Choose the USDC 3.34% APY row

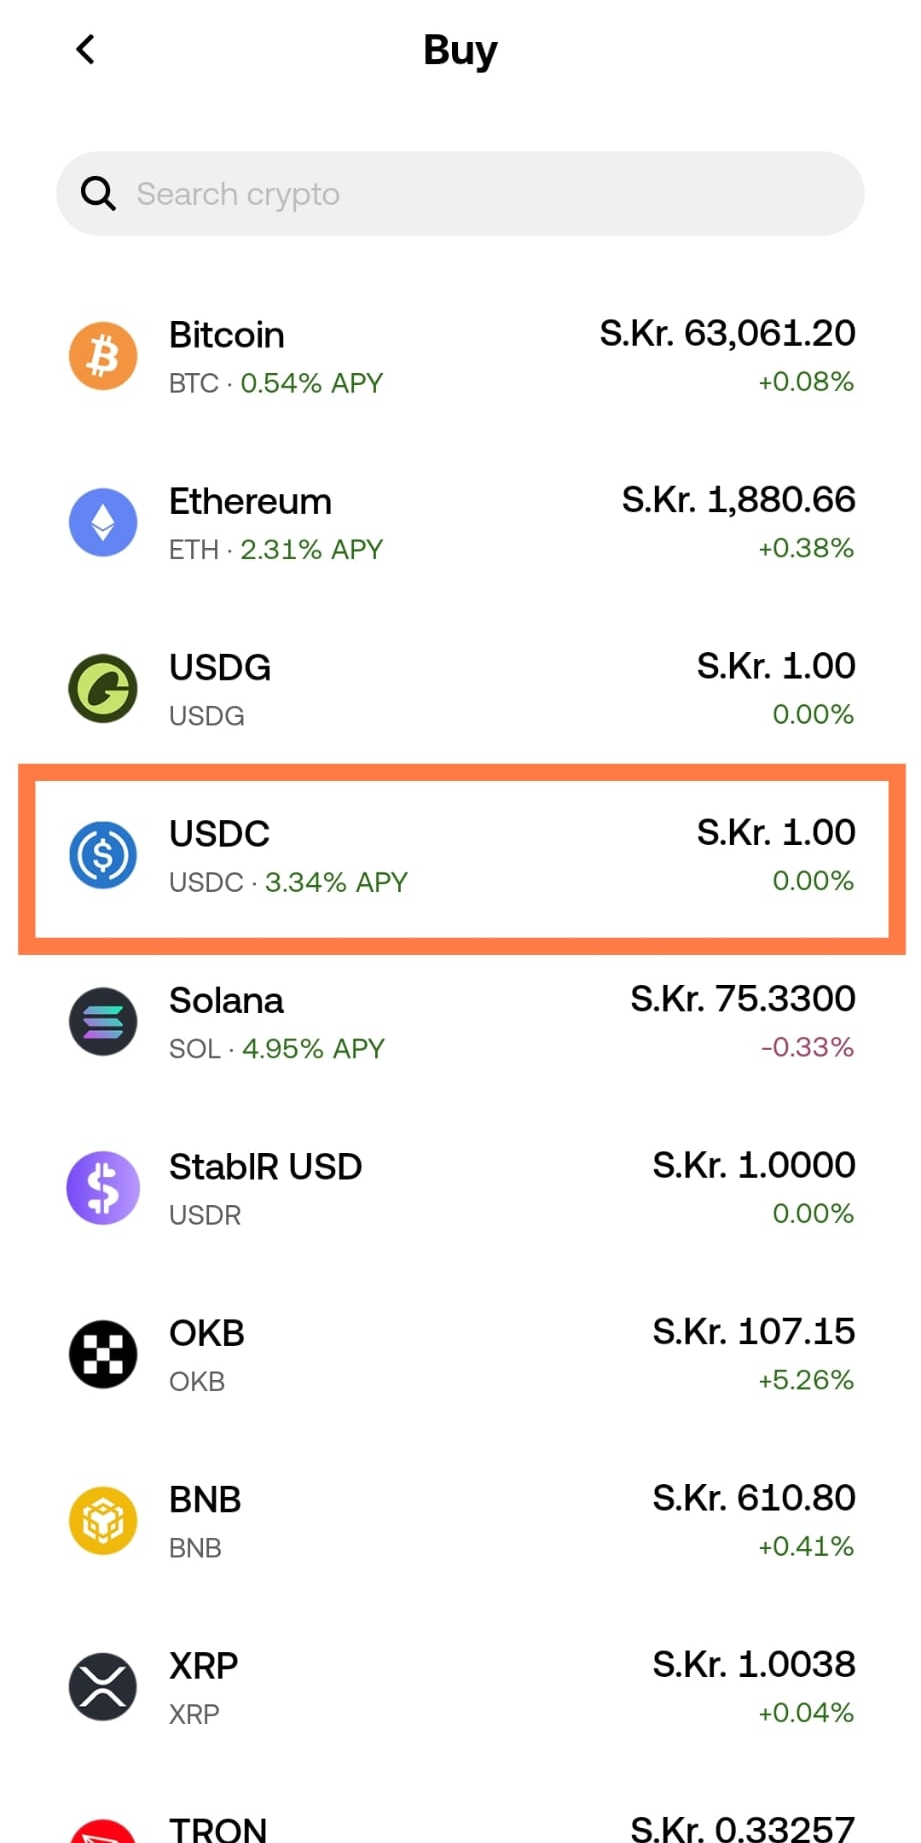(461, 859)
